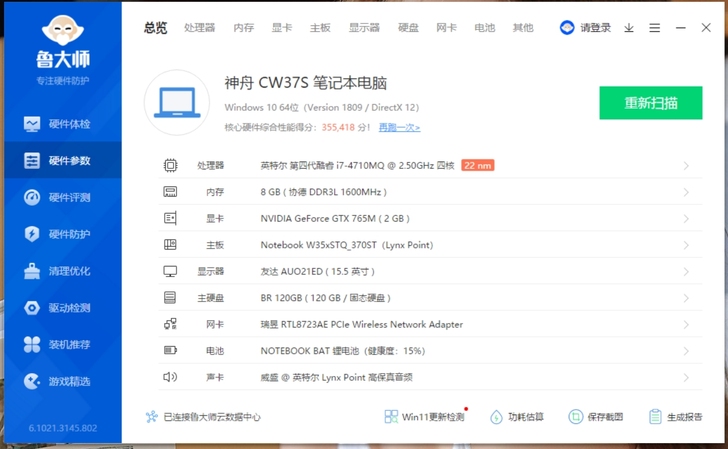Switch to the top 显示器 tab
This screenshot has width=728, height=449.
click(364, 28)
